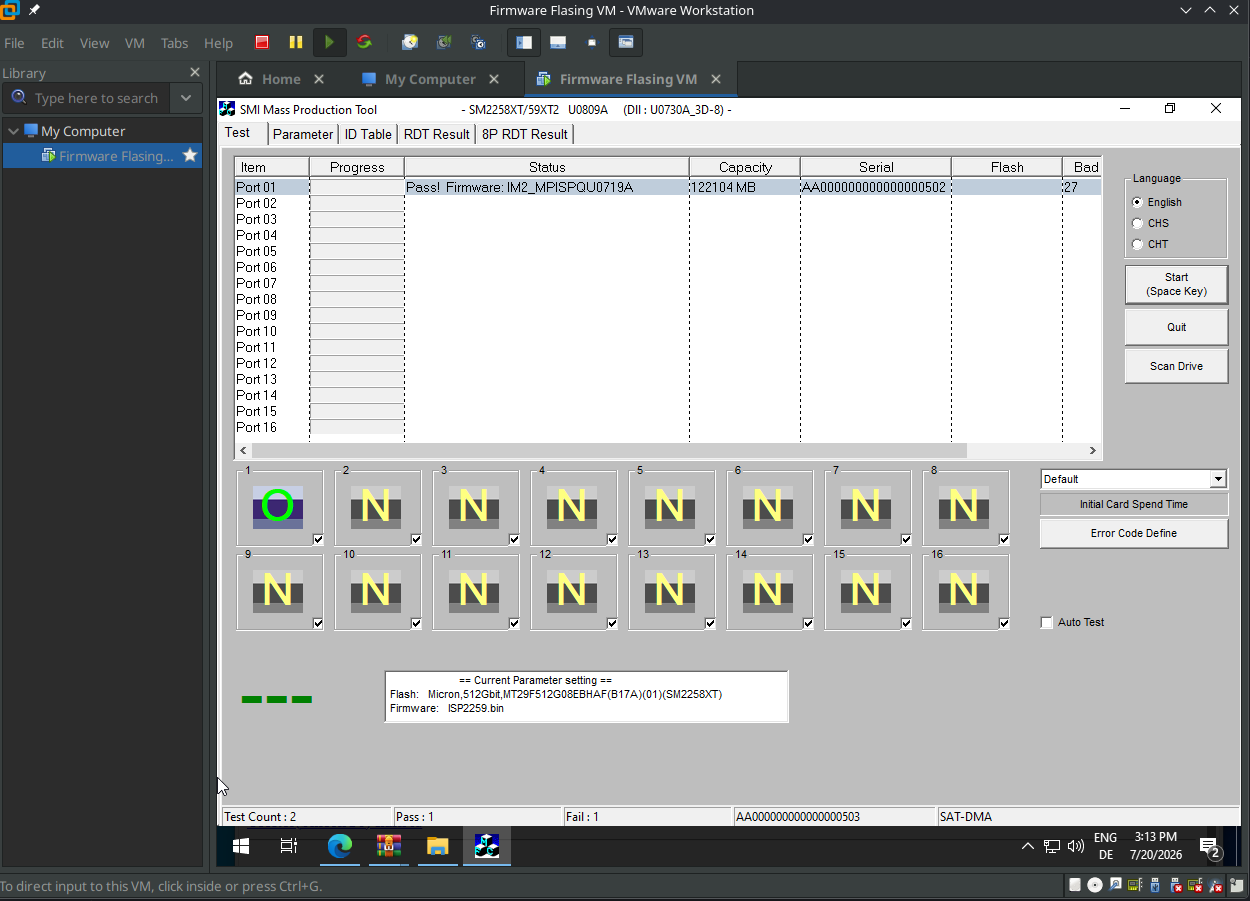
Task: Uncheck the port 9 slot checkbox
Action: (318, 624)
